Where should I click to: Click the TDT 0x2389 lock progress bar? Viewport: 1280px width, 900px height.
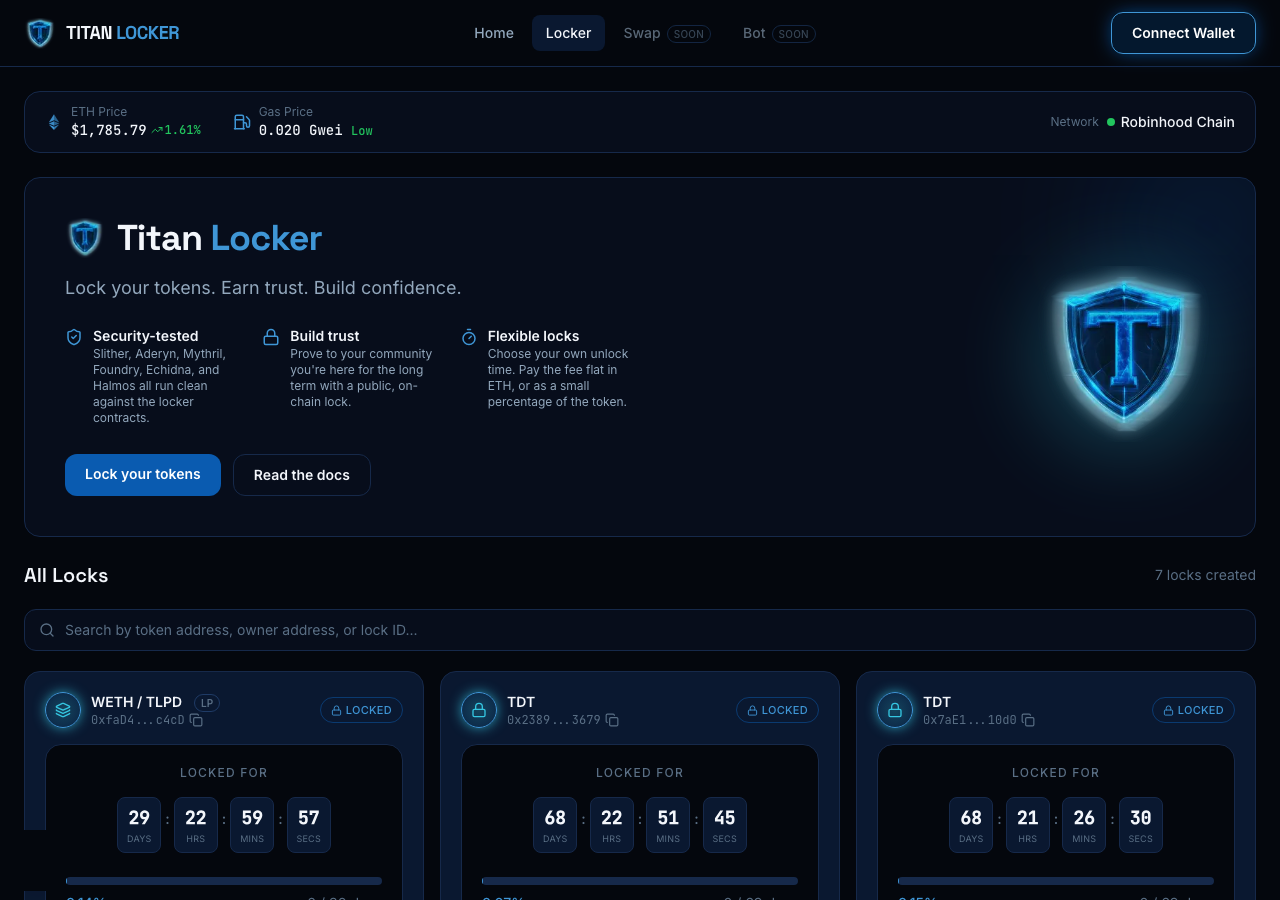640,881
